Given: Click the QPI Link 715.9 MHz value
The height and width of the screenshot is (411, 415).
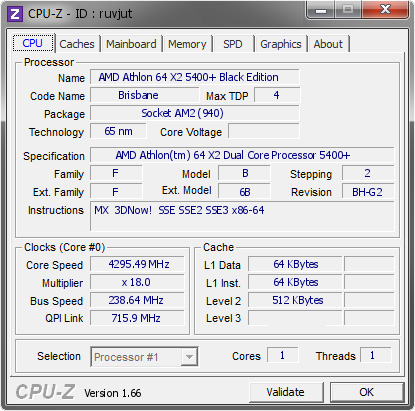Looking at the screenshot, I should pos(137,318).
